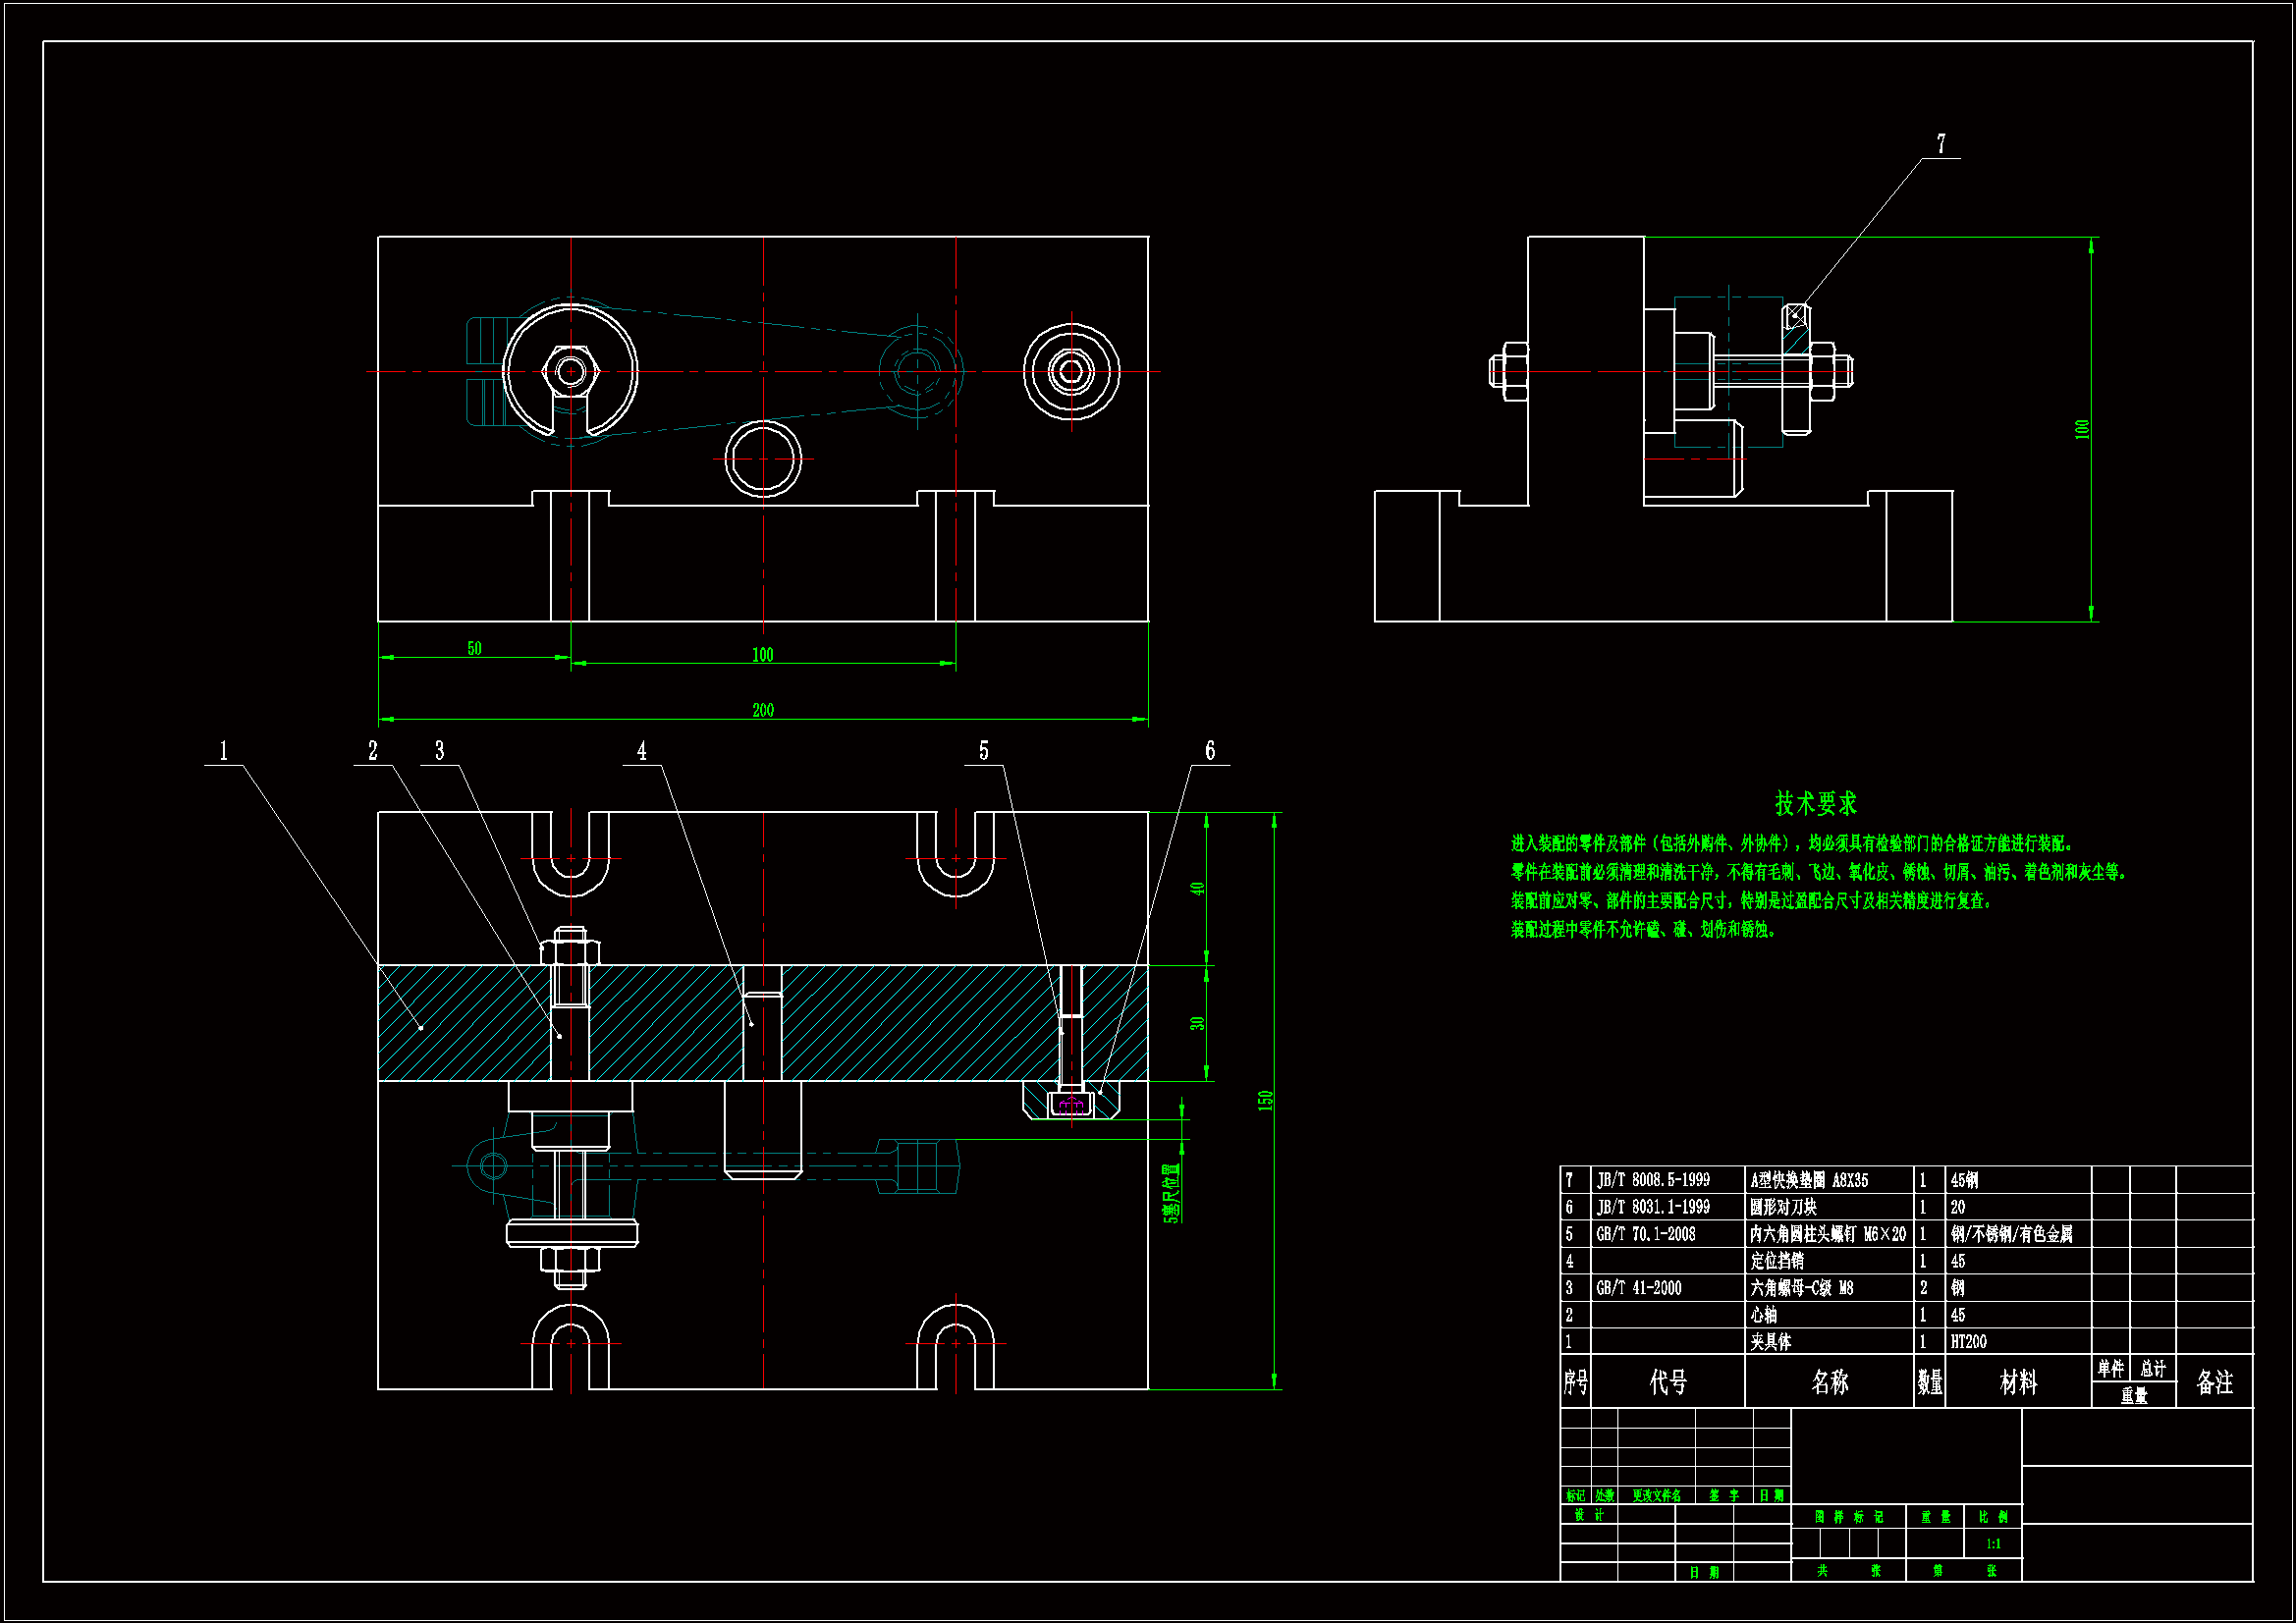Select balloon number 6 label
Screen dimensions: 2296x1623
click(x=1210, y=751)
